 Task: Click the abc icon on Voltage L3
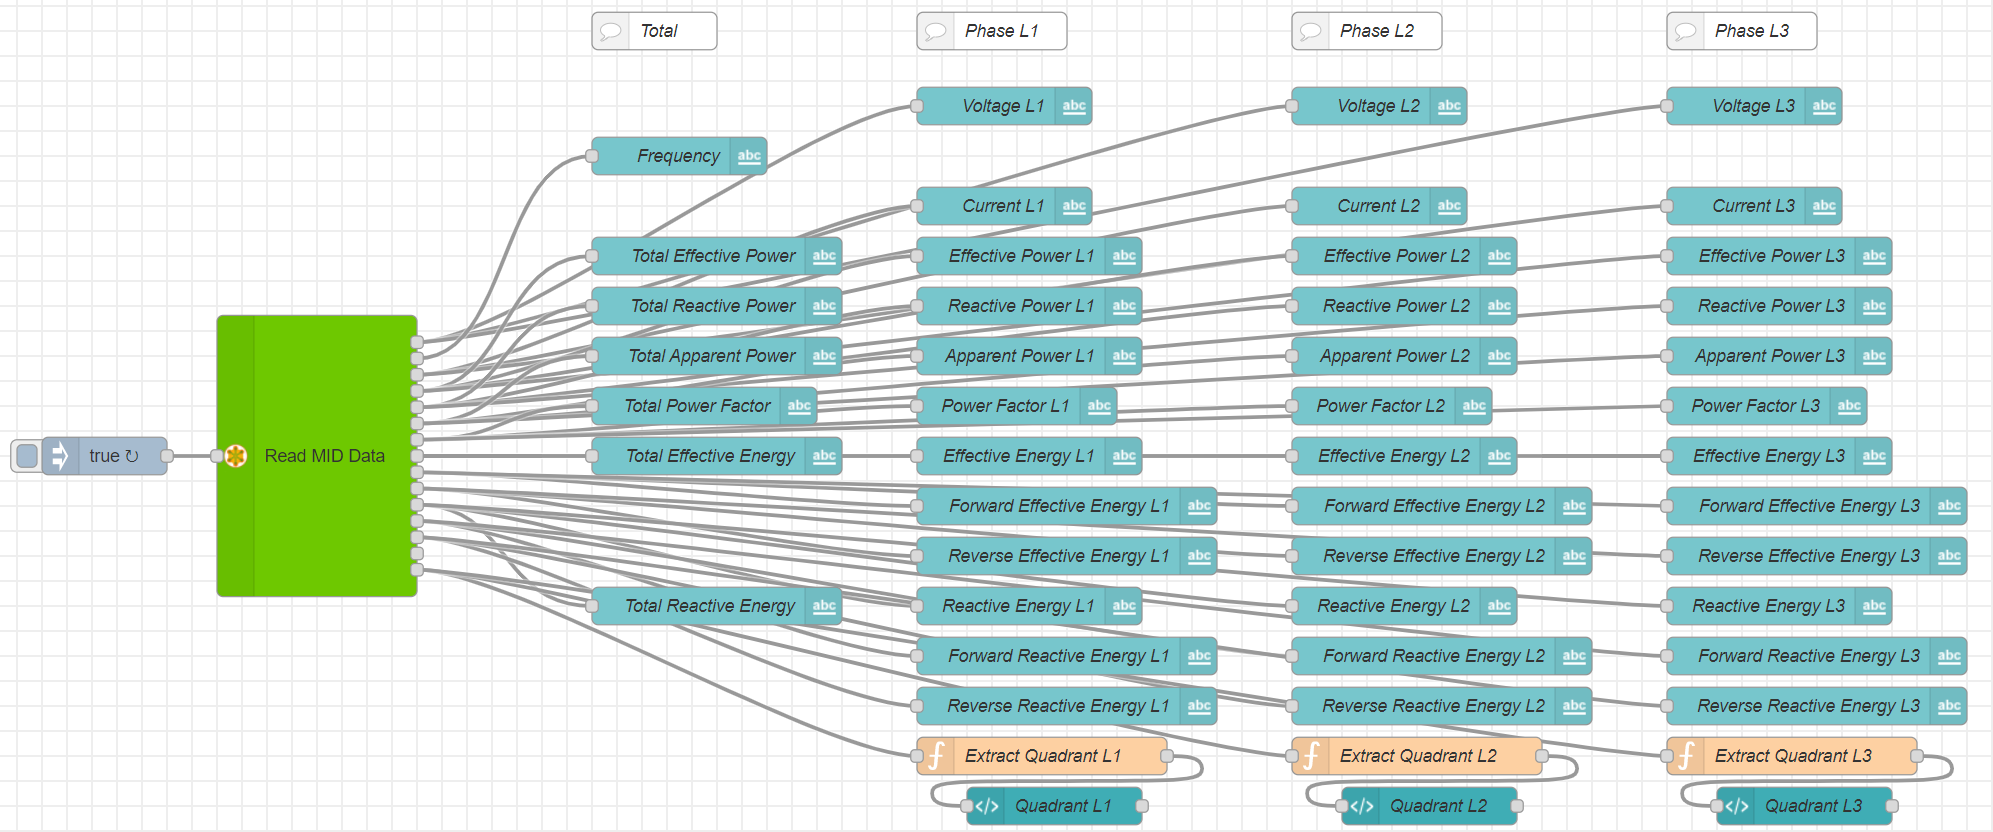(1824, 106)
